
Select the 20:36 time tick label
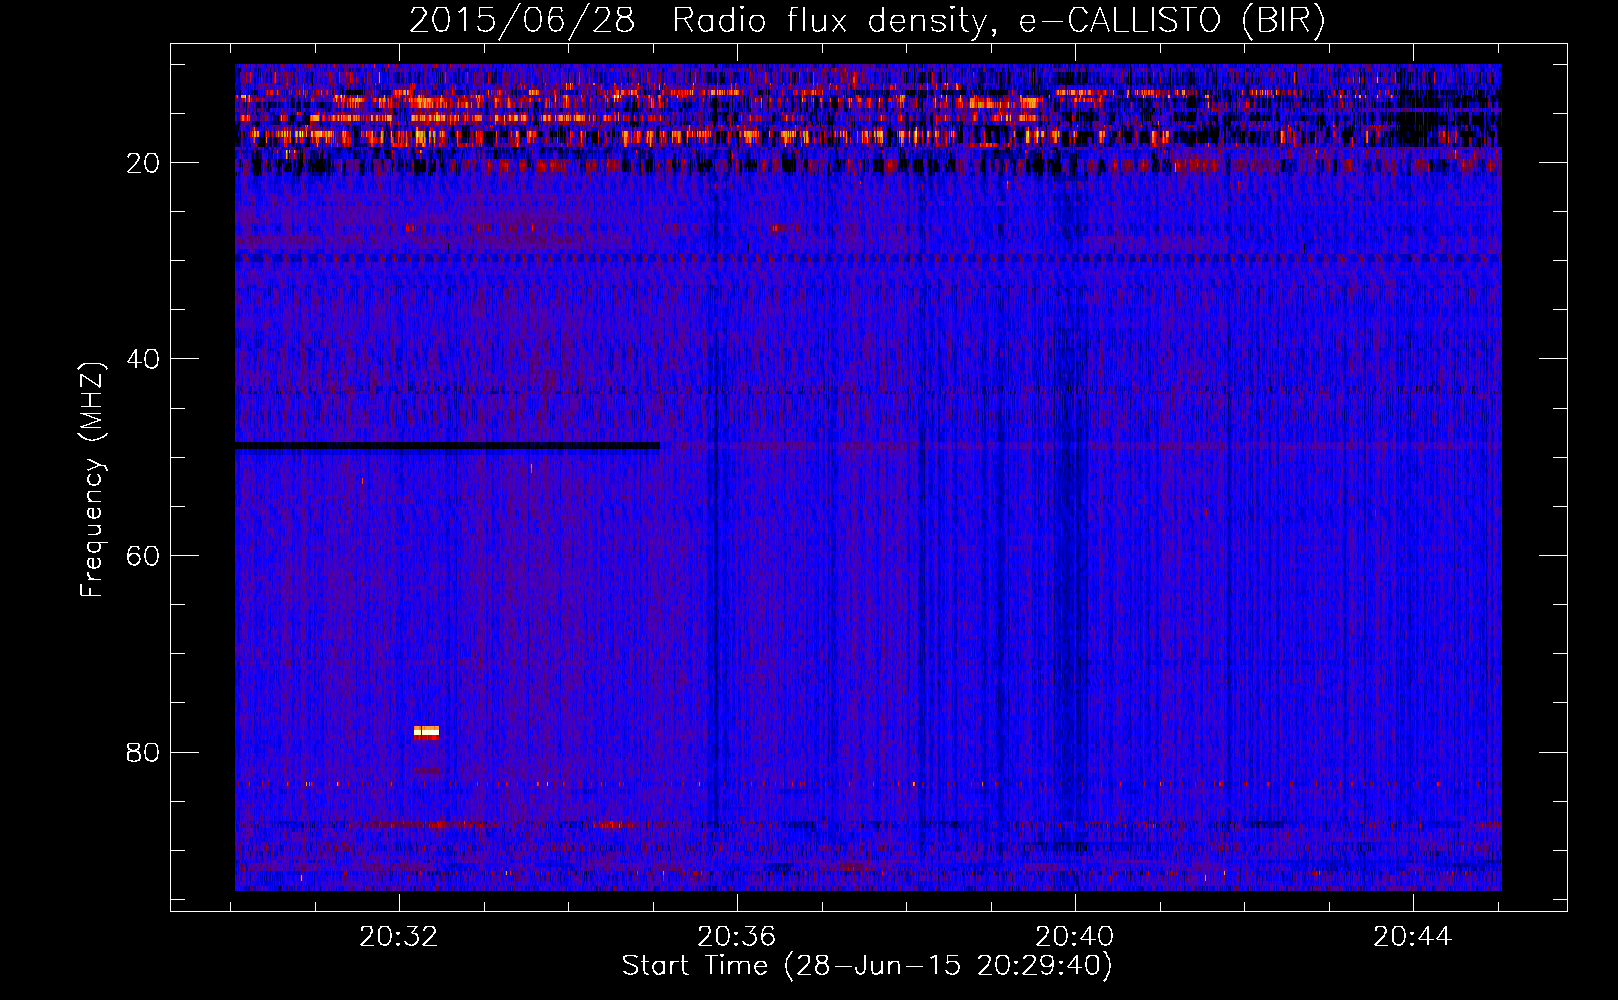(737, 936)
